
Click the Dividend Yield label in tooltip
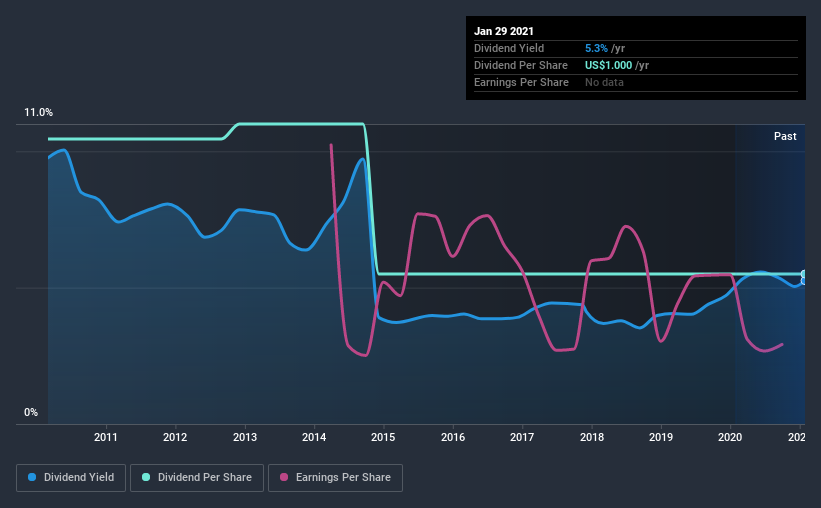(509, 48)
